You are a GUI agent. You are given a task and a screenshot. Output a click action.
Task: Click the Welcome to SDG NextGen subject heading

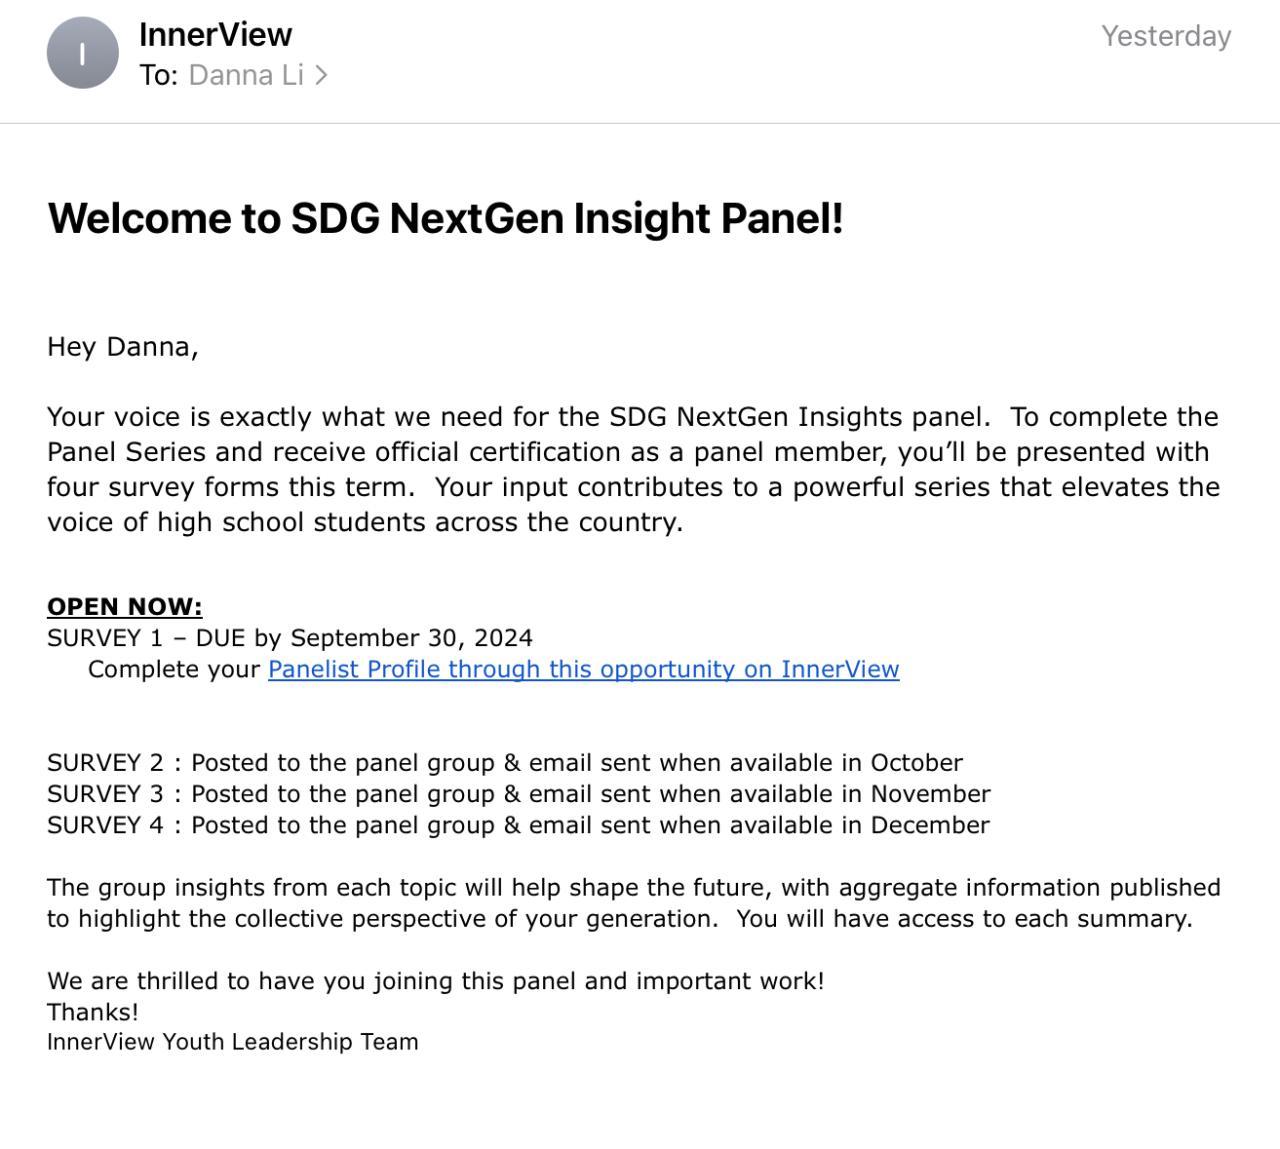445,218
